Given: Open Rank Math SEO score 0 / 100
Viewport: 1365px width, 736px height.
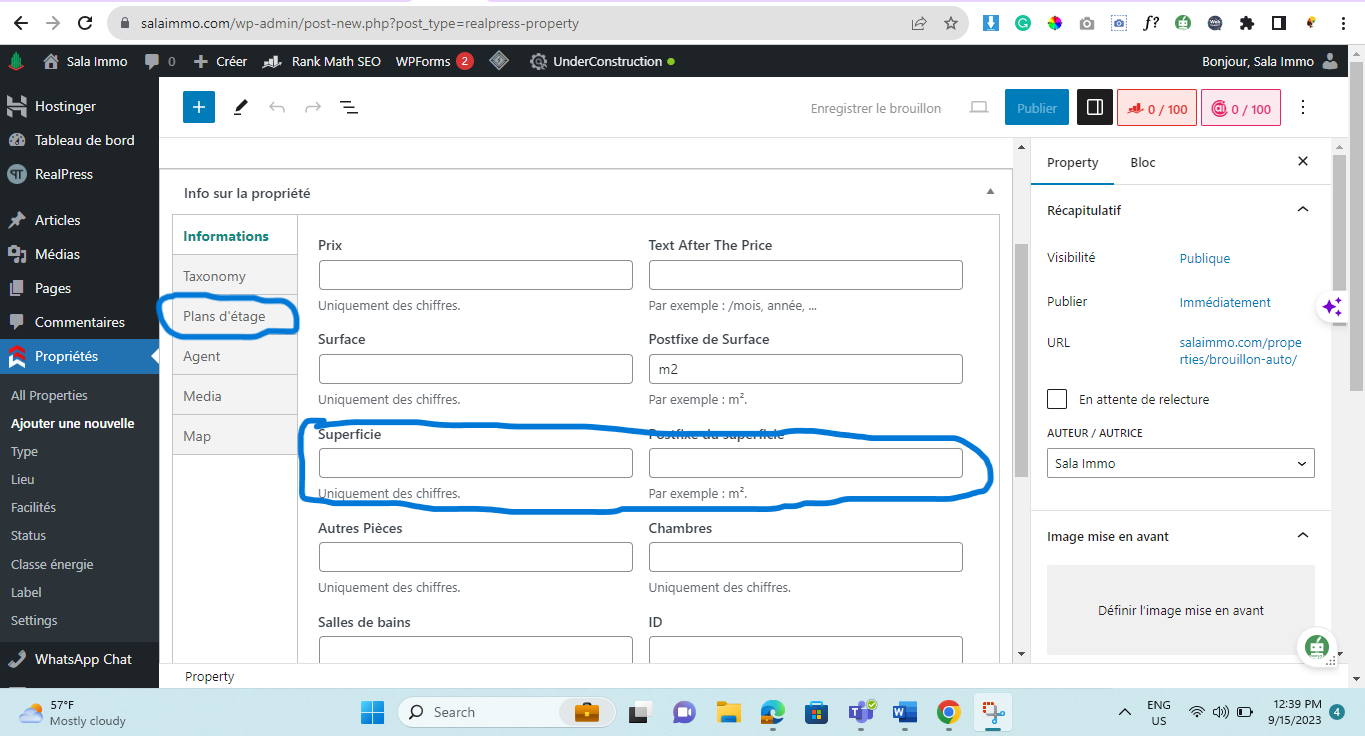Looking at the screenshot, I should (1157, 109).
